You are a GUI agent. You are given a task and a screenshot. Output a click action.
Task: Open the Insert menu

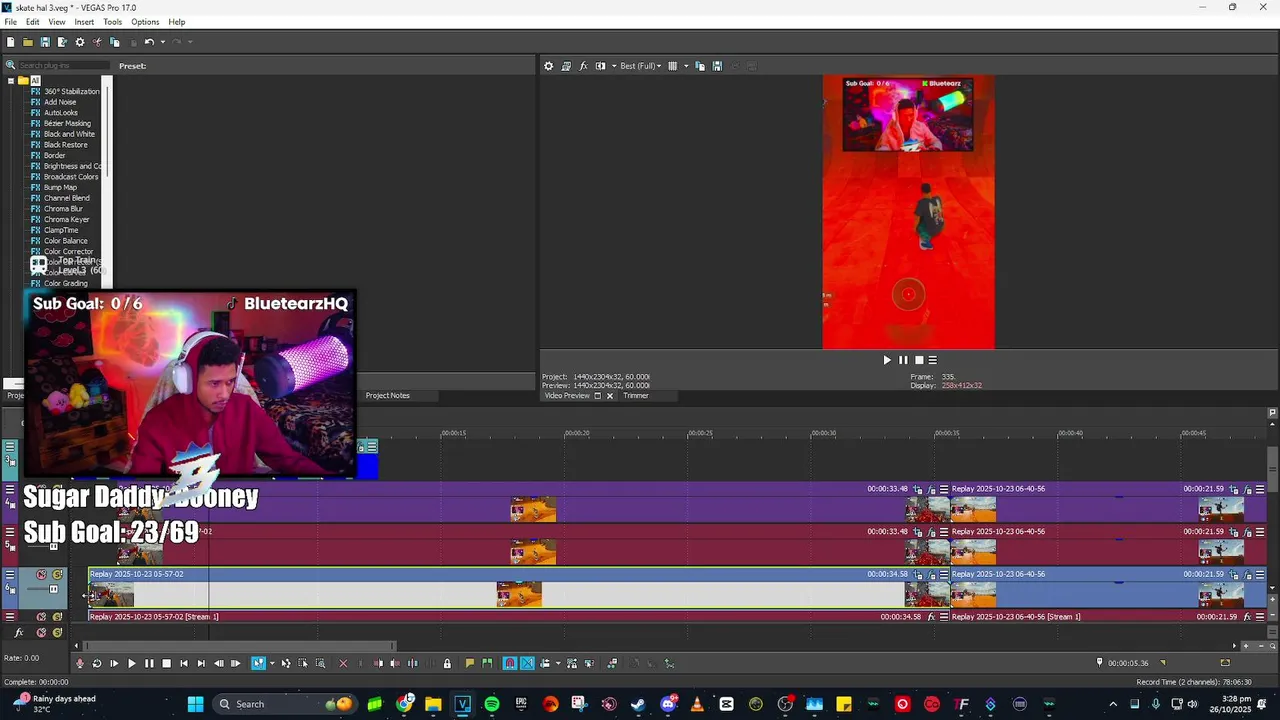coord(84,22)
